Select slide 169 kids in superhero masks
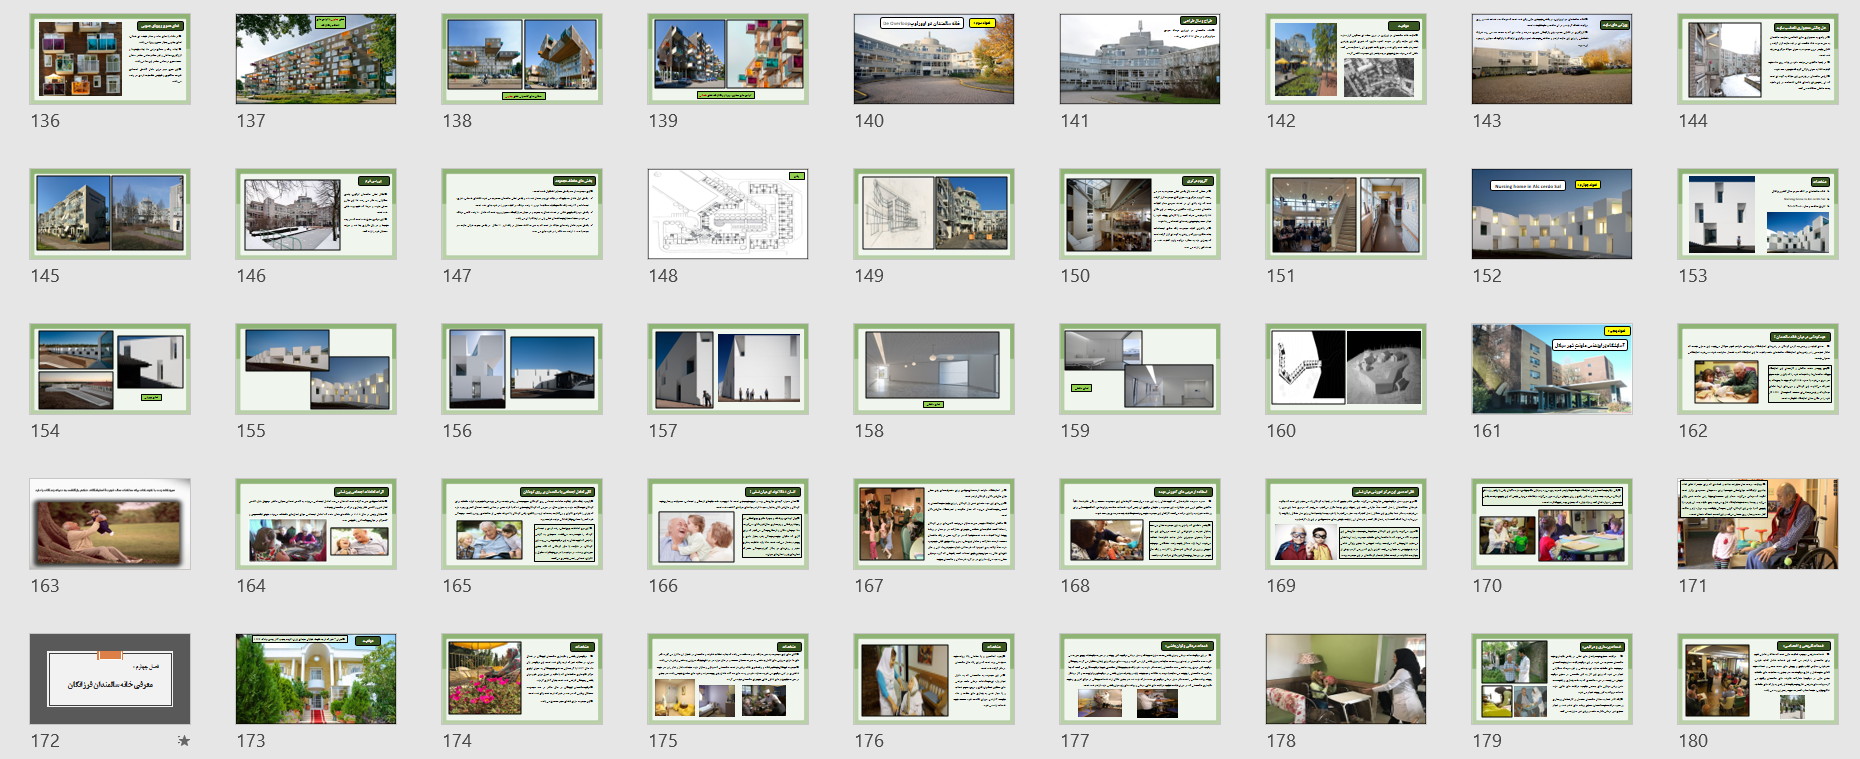Viewport: 1860px width, 759px height. tap(1346, 524)
